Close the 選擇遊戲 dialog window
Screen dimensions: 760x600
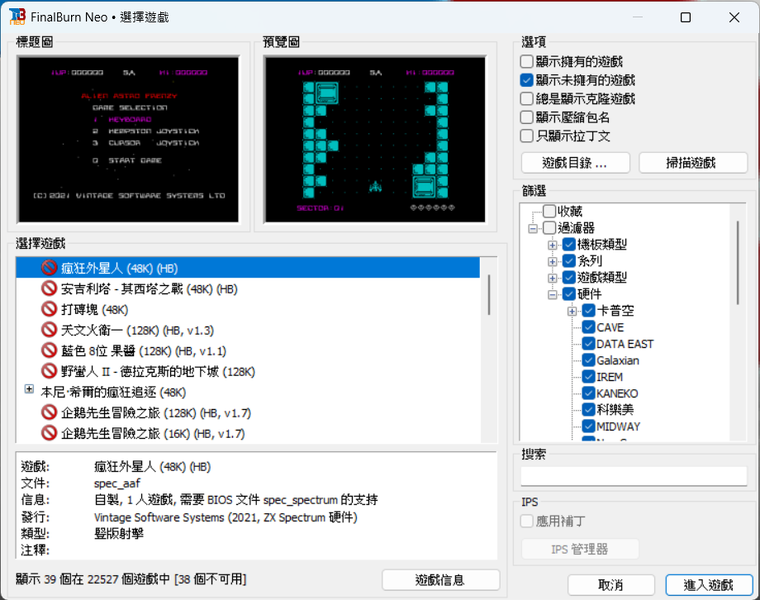pos(734,17)
